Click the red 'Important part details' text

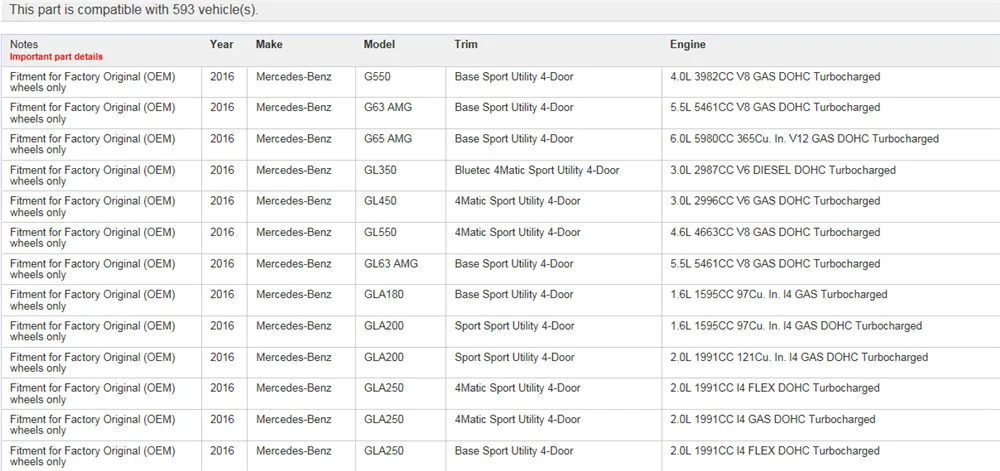(56, 57)
